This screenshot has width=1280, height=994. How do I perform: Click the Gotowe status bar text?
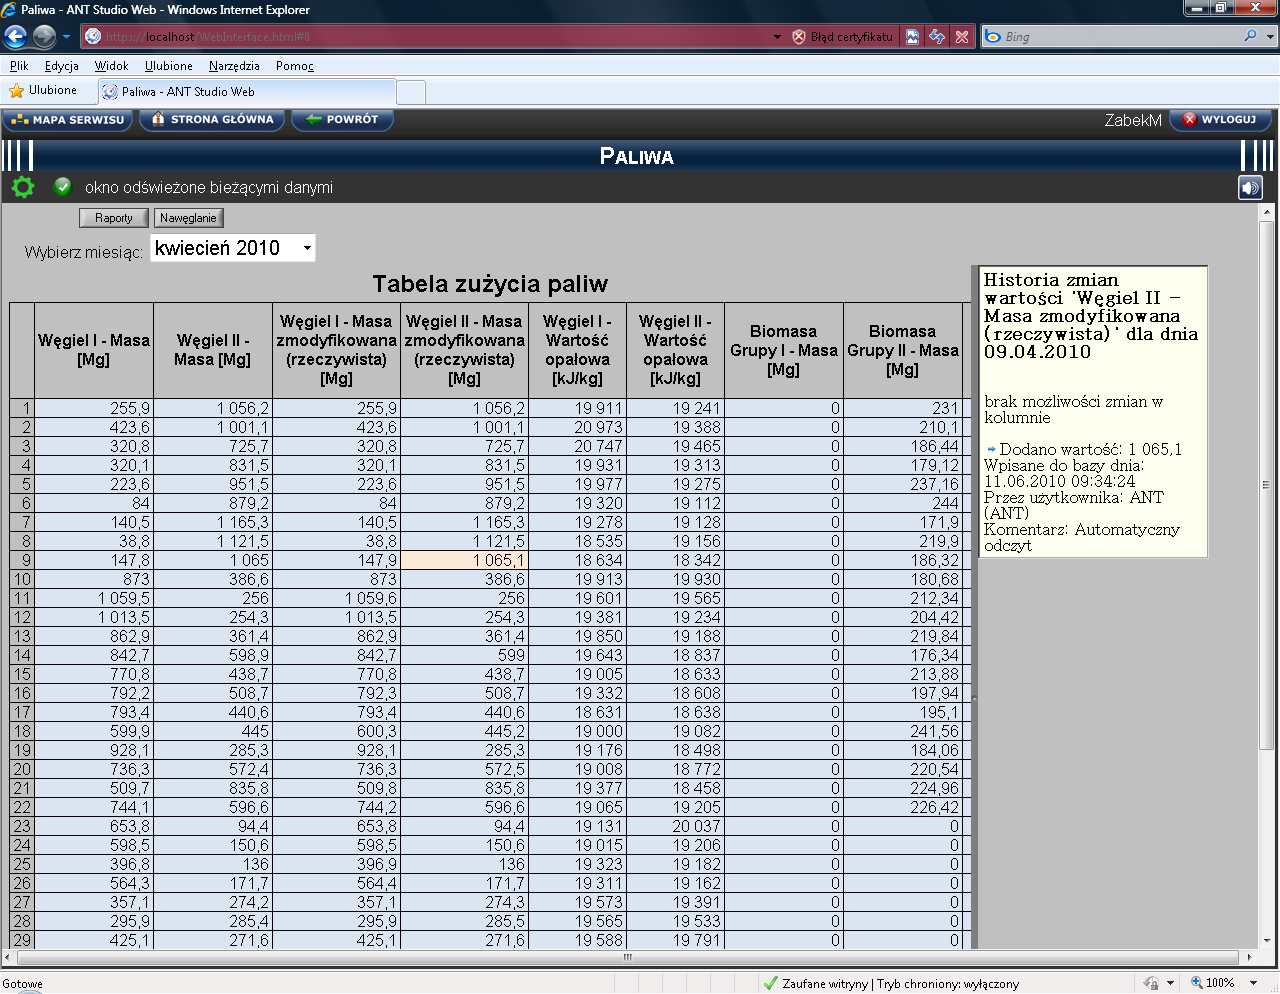(23, 984)
